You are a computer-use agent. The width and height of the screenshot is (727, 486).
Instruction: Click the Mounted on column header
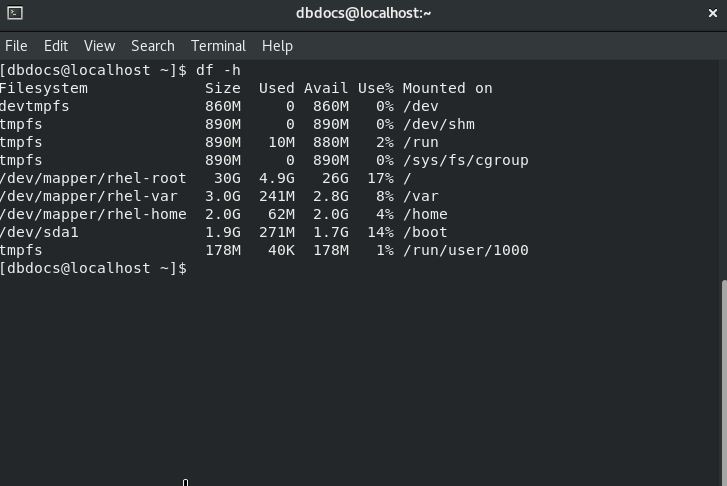pyautogui.click(x=447, y=88)
